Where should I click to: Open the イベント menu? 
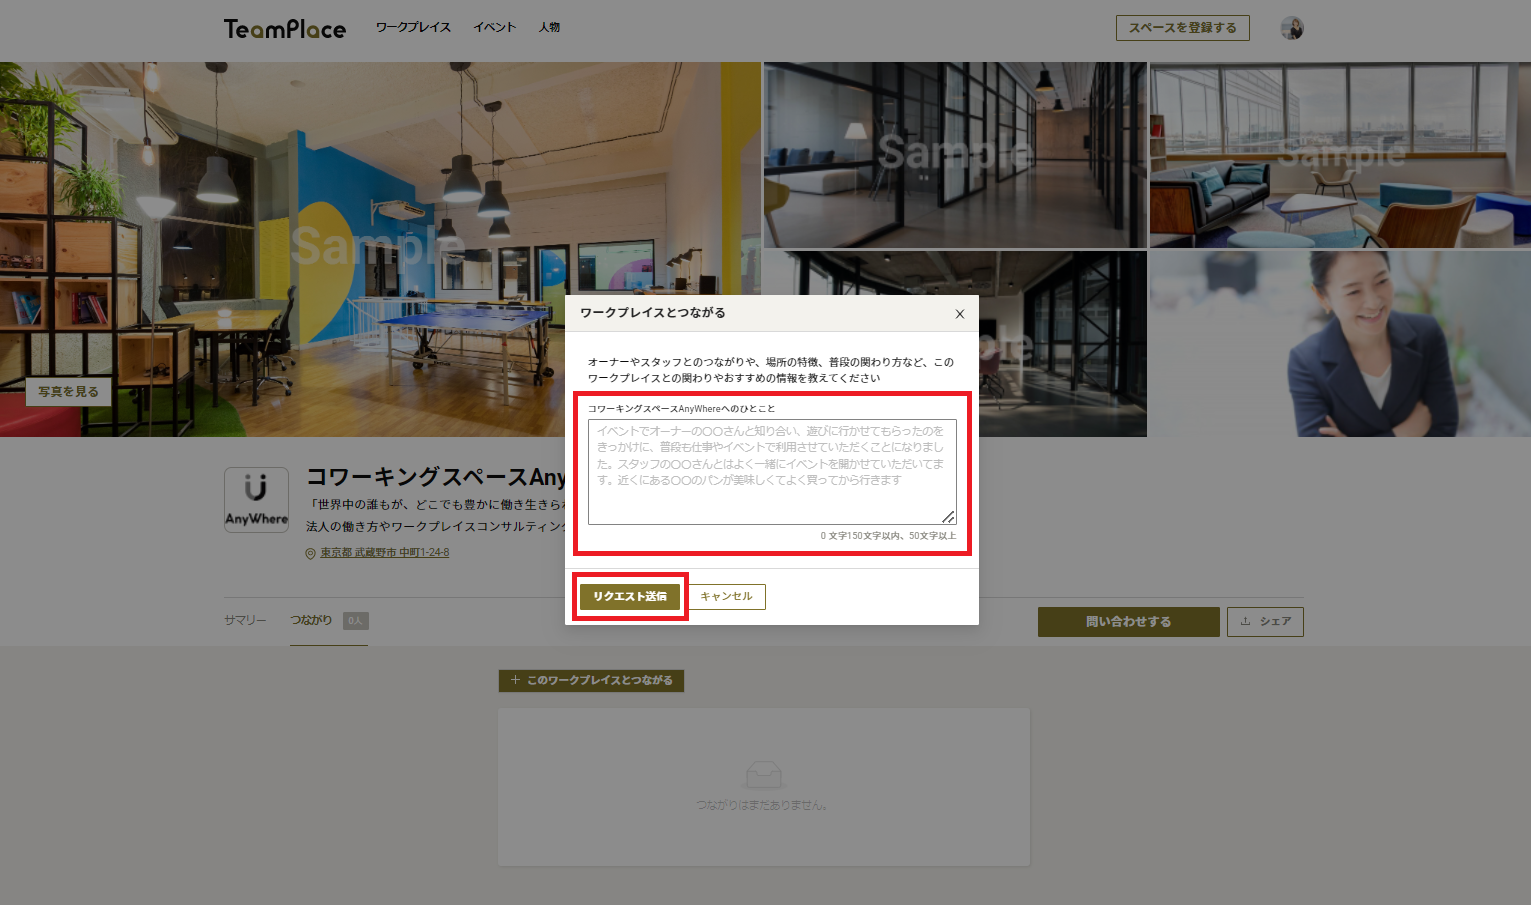(494, 28)
